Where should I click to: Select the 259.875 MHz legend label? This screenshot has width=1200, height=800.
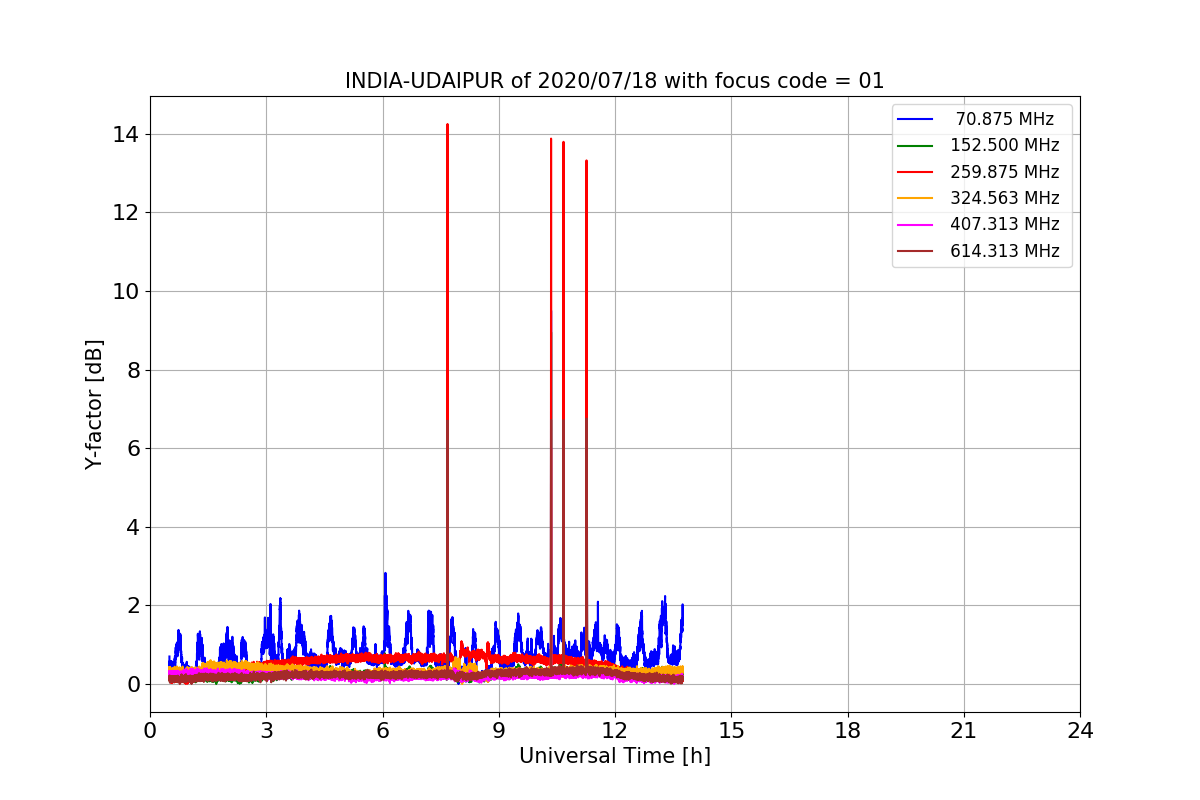(1005, 172)
